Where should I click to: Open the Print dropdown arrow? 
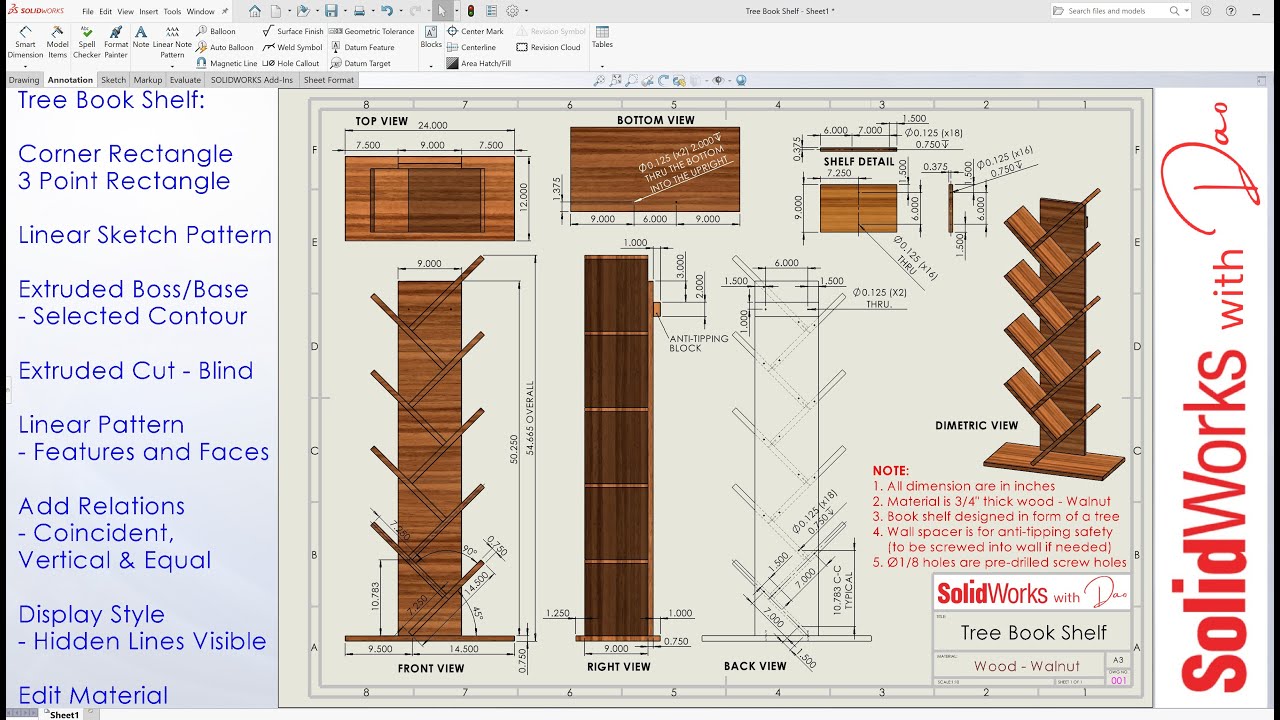[372, 11]
